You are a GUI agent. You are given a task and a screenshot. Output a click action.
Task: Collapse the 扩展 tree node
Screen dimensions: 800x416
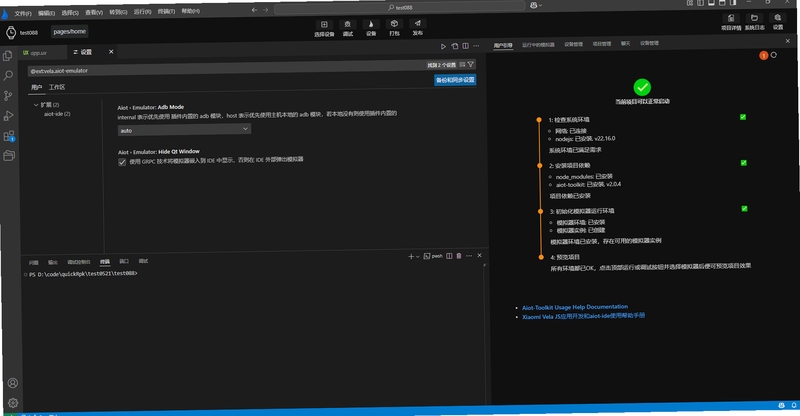[36, 105]
